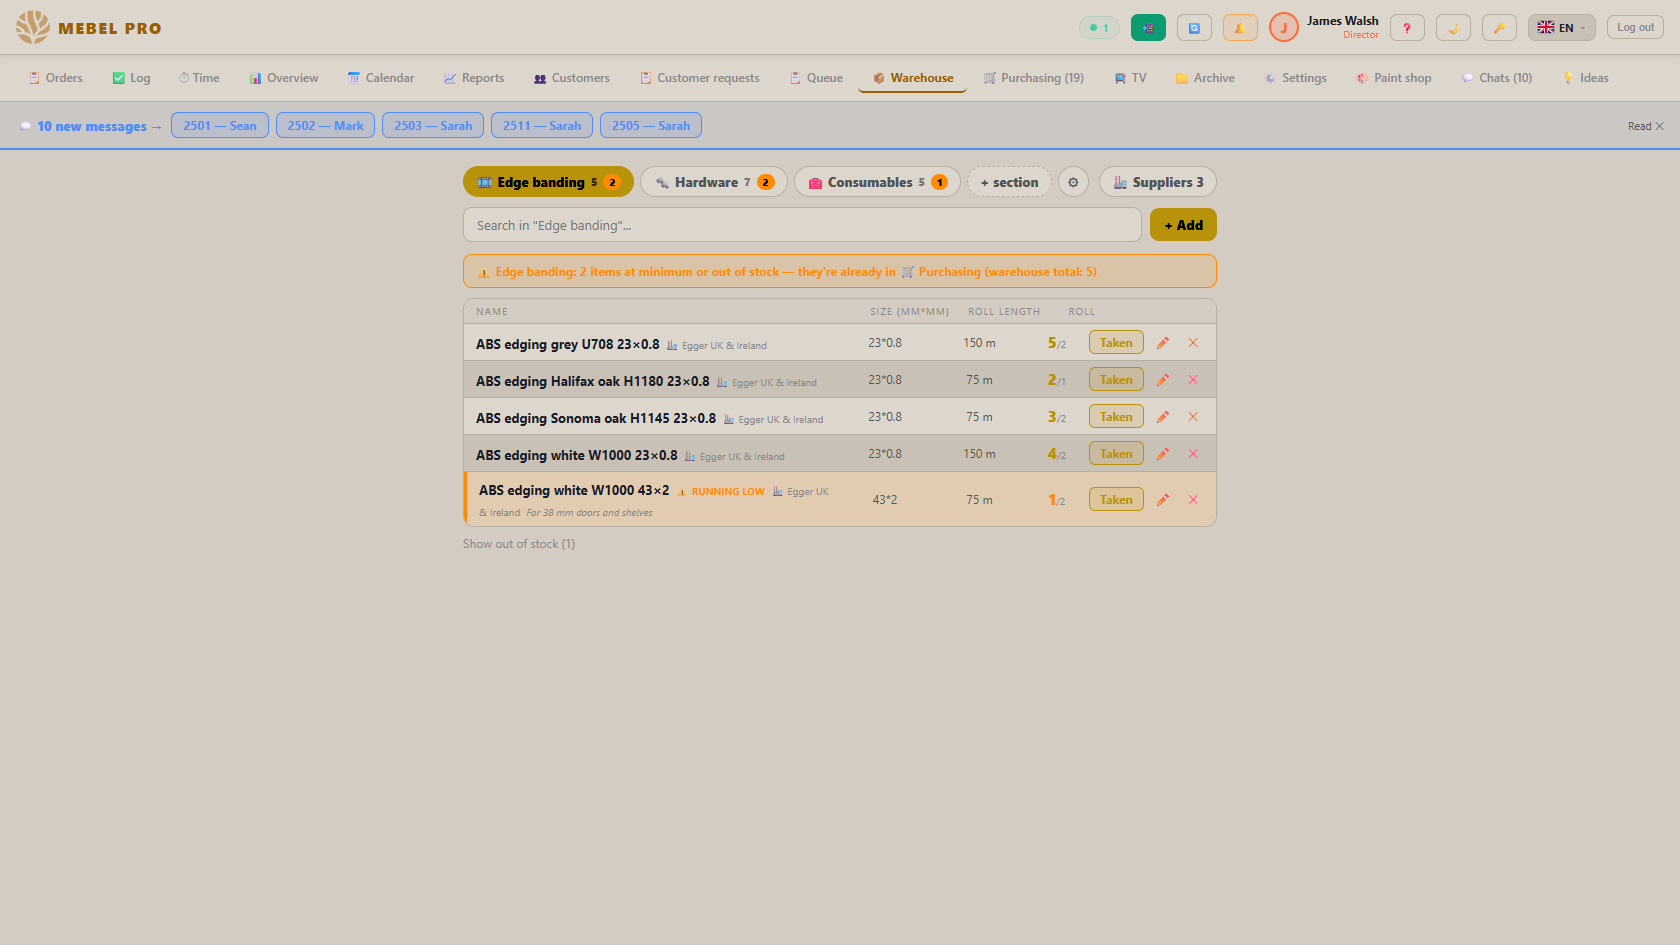Open the Paint shop tab
This screenshot has height=945, width=1680.
coord(1394,78)
